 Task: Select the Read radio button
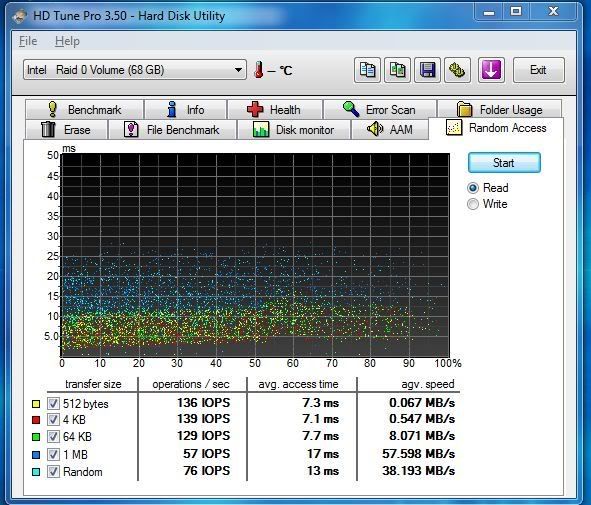pyautogui.click(x=473, y=188)
